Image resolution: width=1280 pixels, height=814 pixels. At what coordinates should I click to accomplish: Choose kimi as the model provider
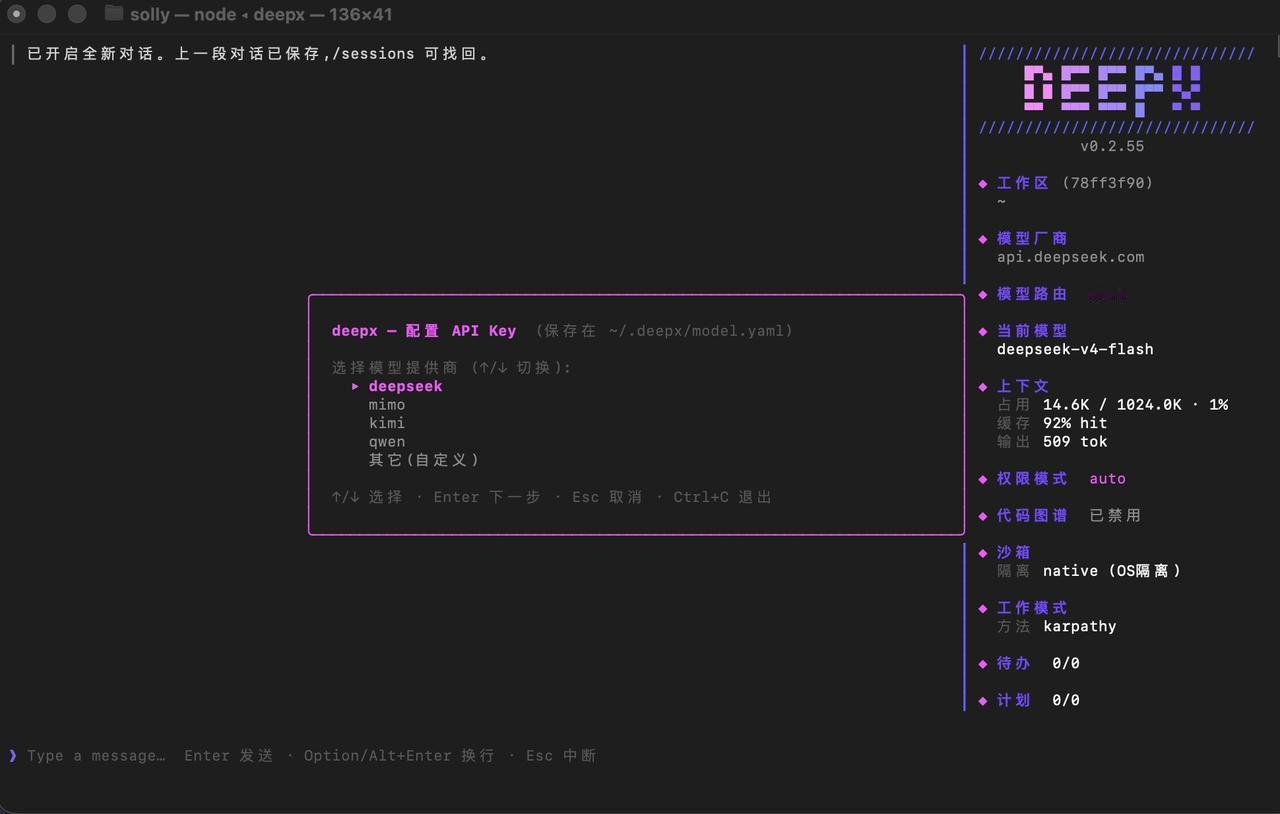[x=387, y=423]
